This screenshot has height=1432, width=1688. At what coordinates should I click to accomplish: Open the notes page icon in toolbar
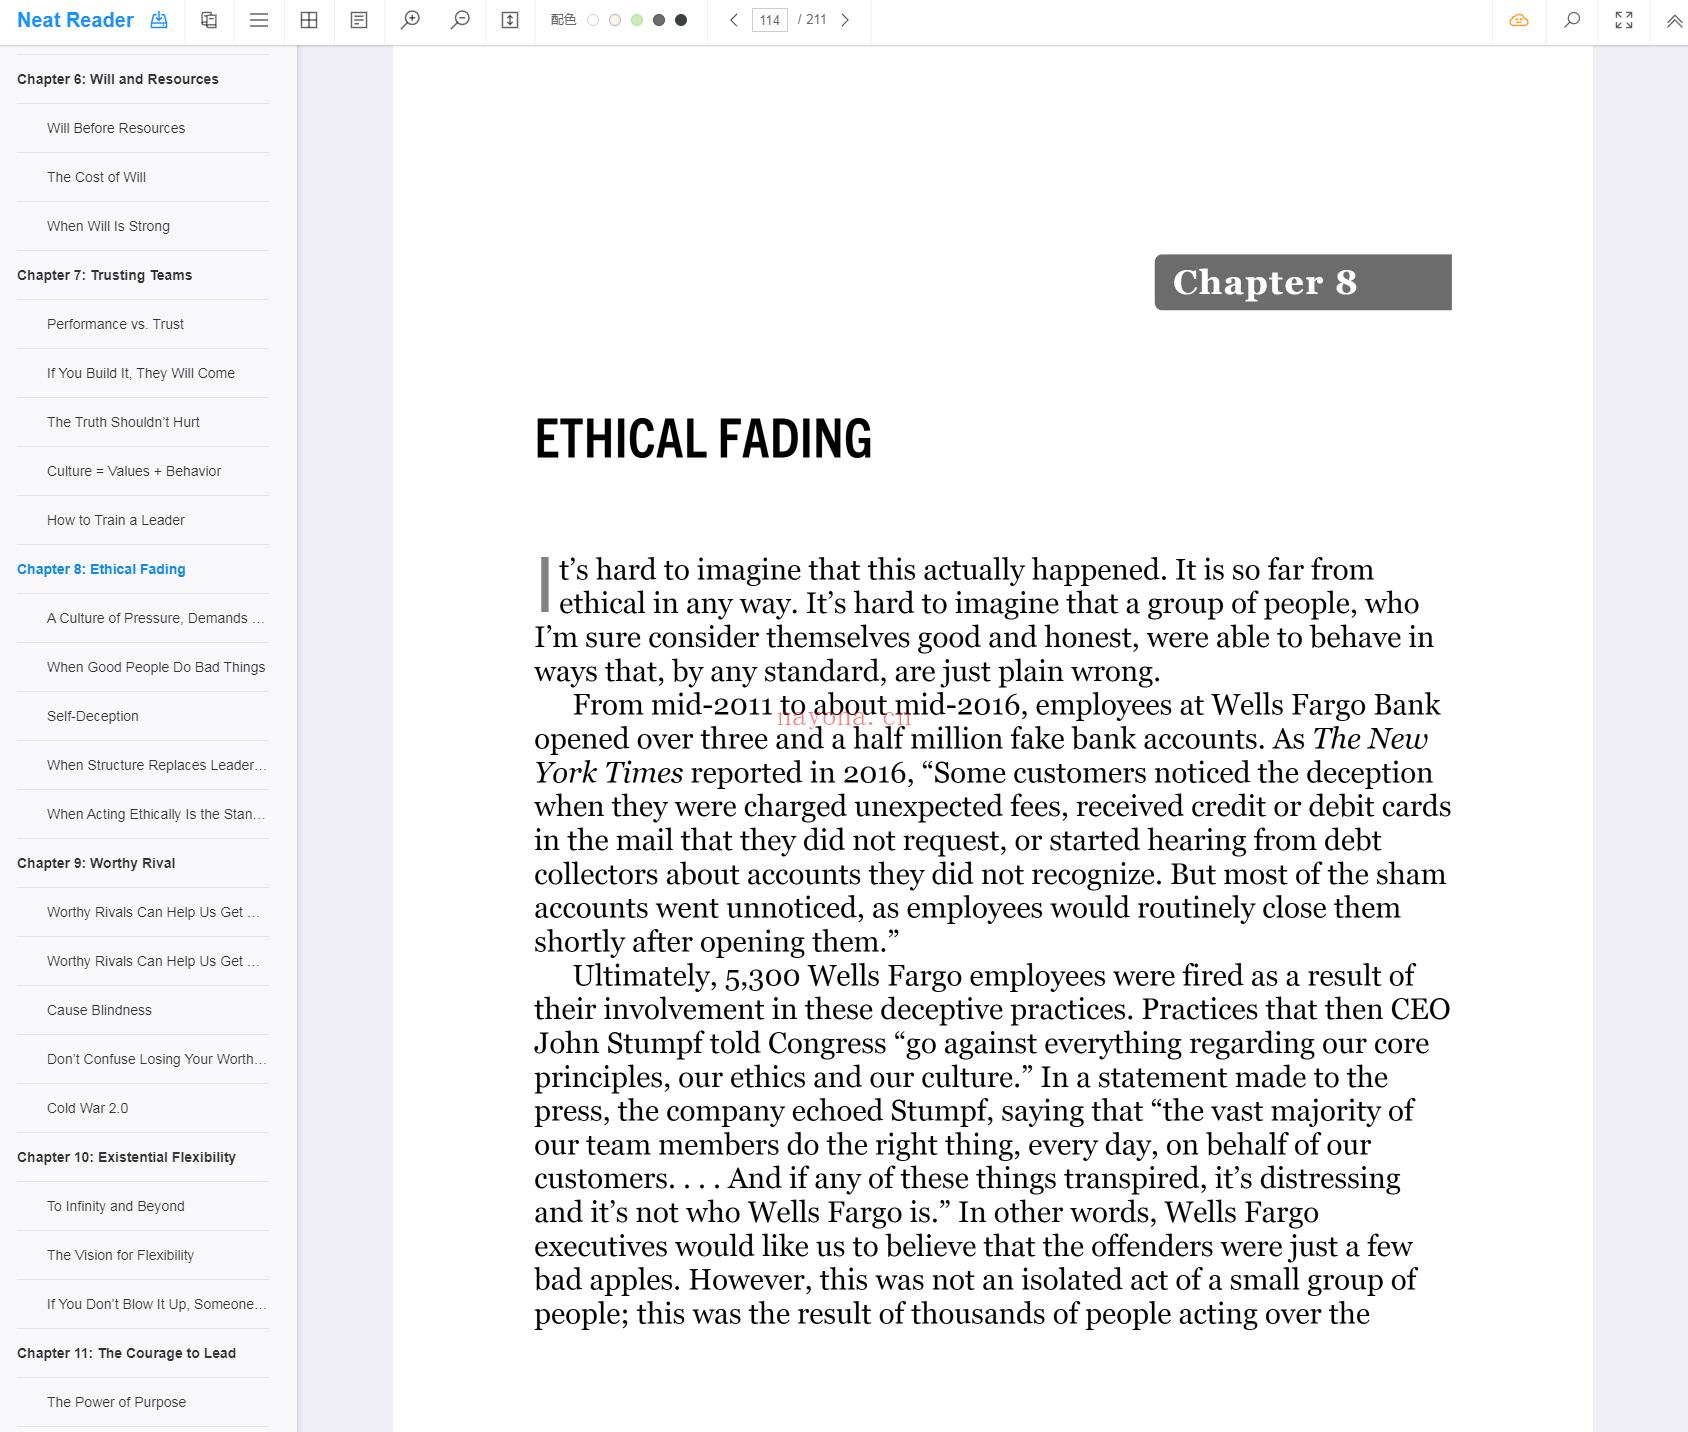[359, 20]
